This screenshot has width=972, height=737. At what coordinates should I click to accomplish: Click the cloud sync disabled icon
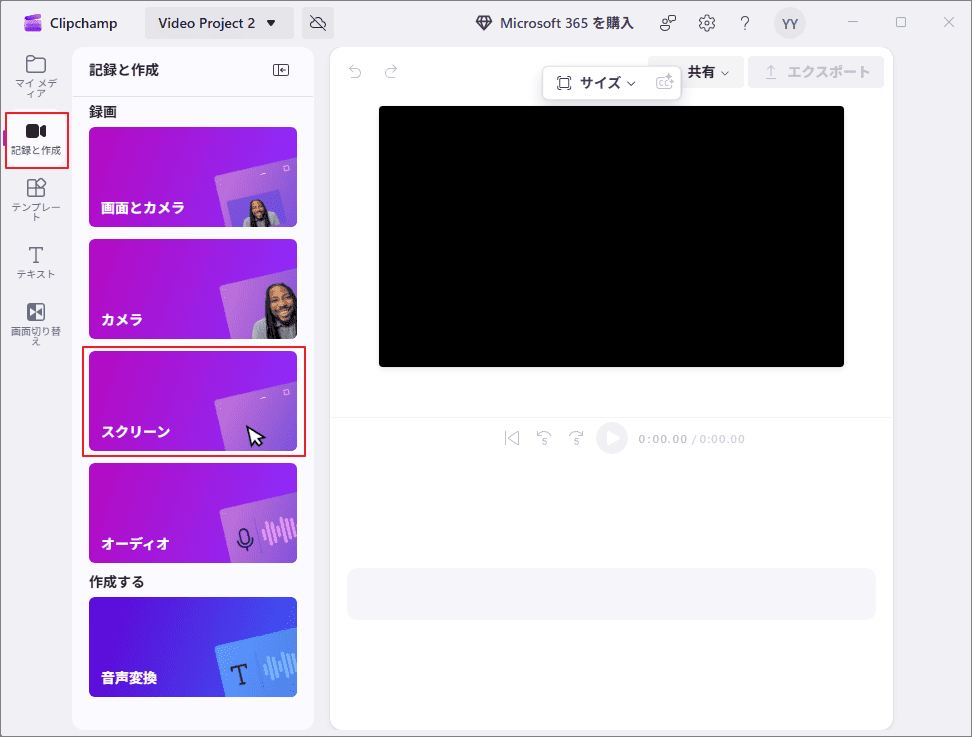318,24
